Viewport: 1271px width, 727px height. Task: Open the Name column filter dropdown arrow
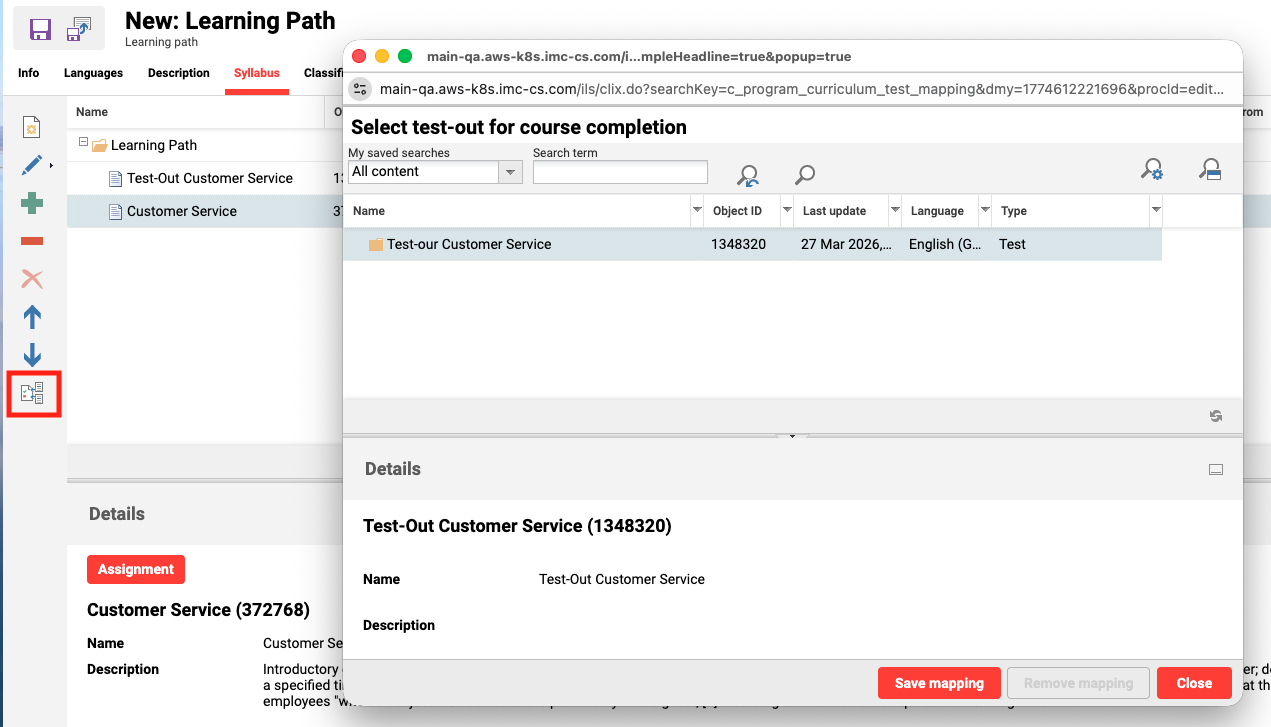pos(697,211)
